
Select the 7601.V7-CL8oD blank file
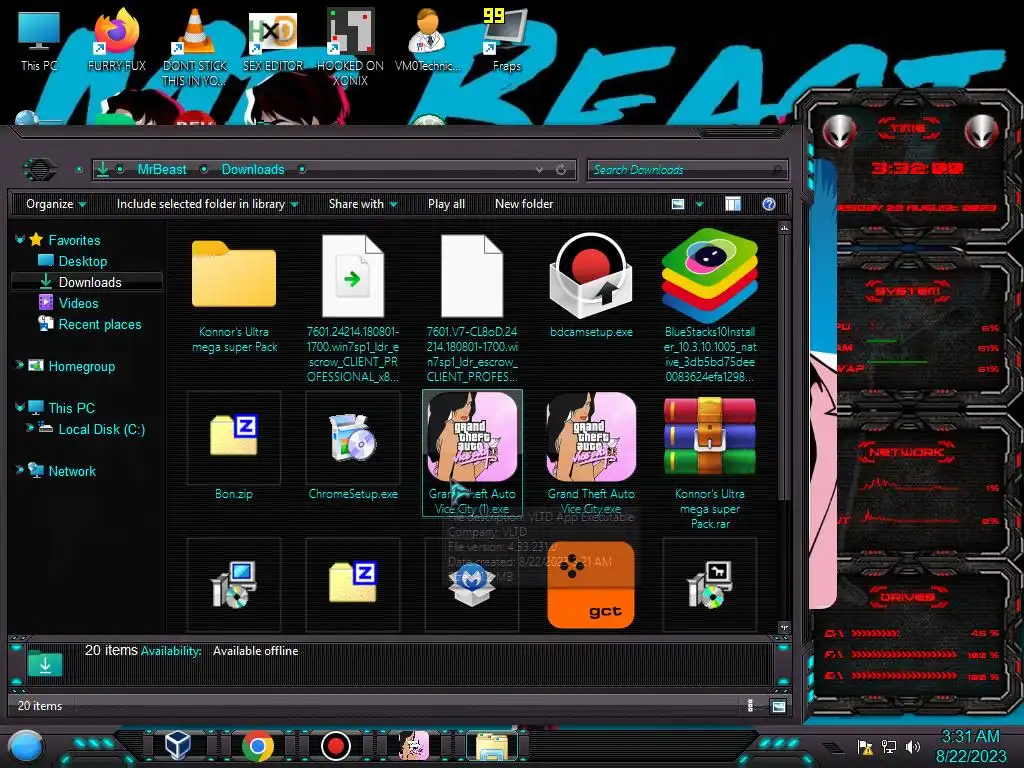(472, 308)
